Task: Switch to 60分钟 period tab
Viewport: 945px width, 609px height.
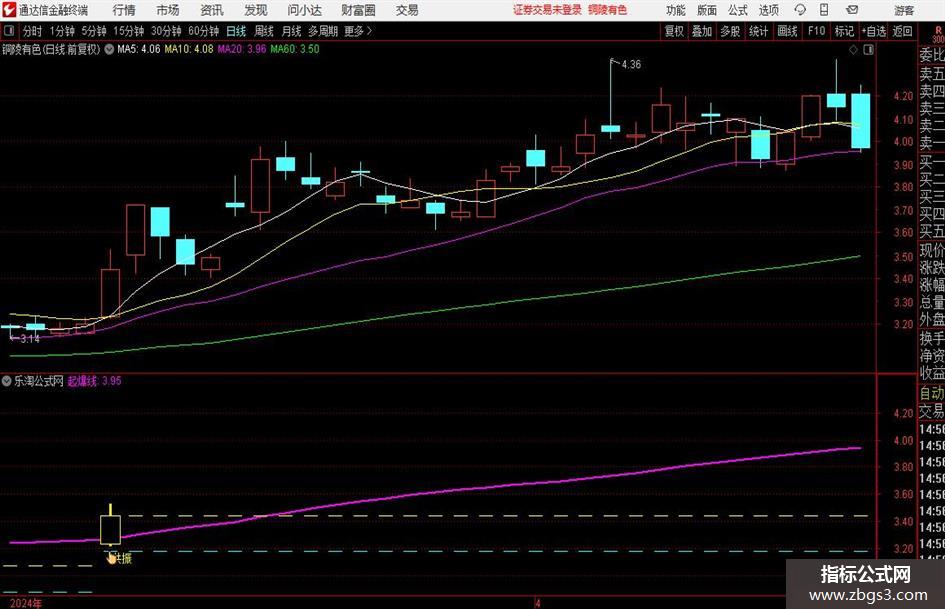Action: [x=204, y=31]
